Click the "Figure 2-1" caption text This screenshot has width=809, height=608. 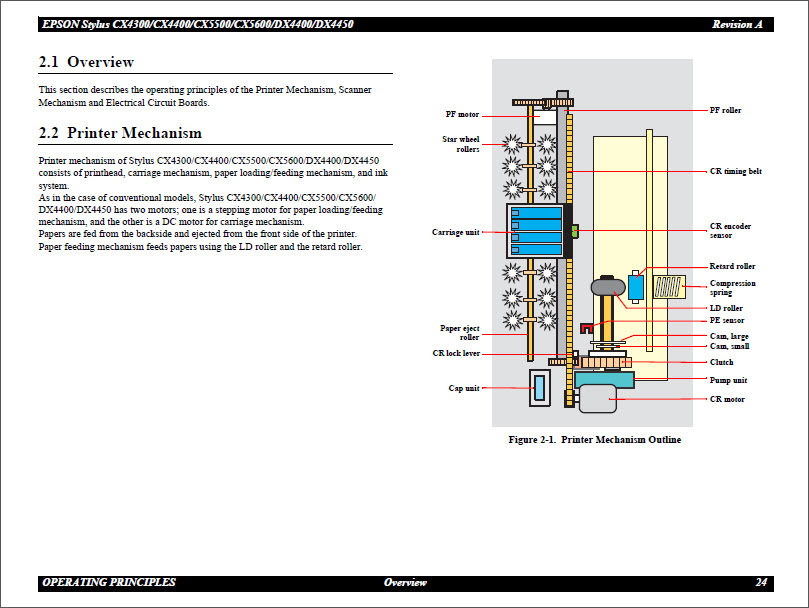[x=594, y=440]
